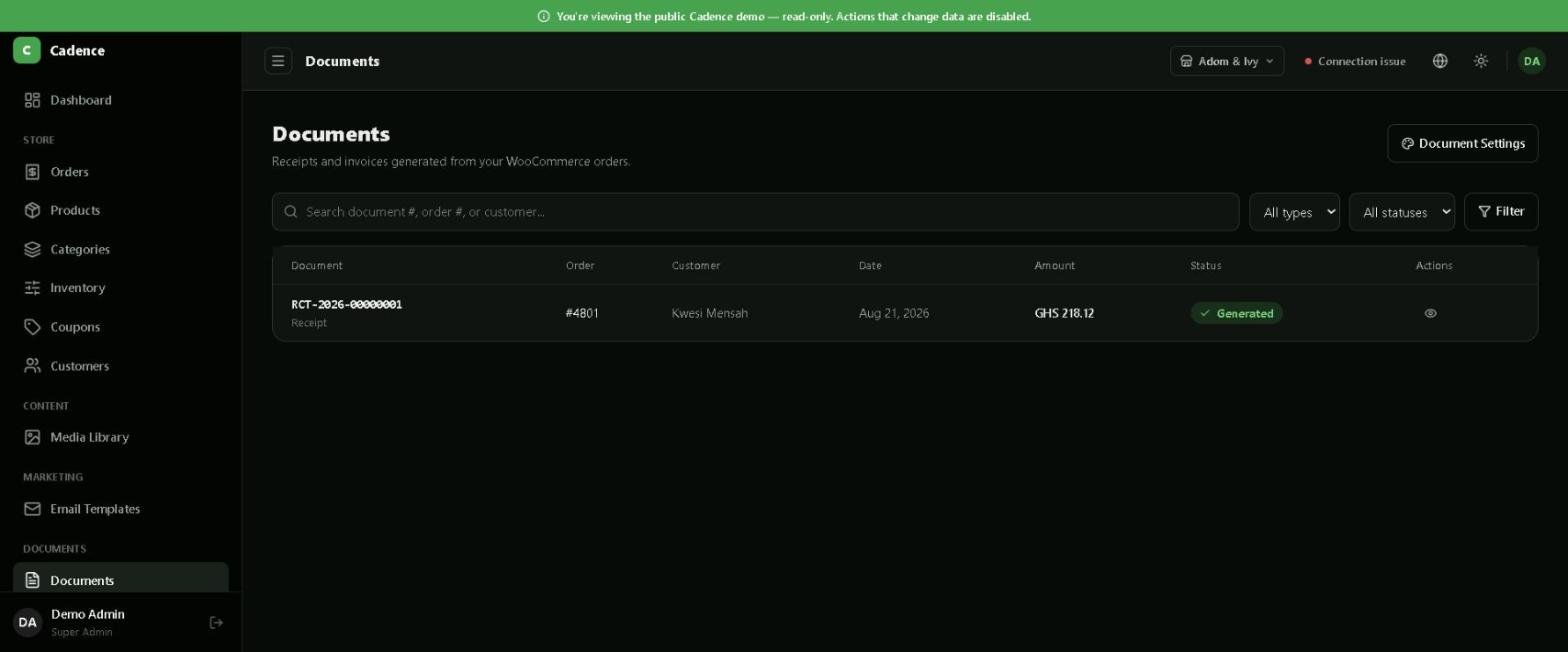The image size is (1568, 652).
Task: Toggle the sidebar with hamburger button
Action: 278,61
